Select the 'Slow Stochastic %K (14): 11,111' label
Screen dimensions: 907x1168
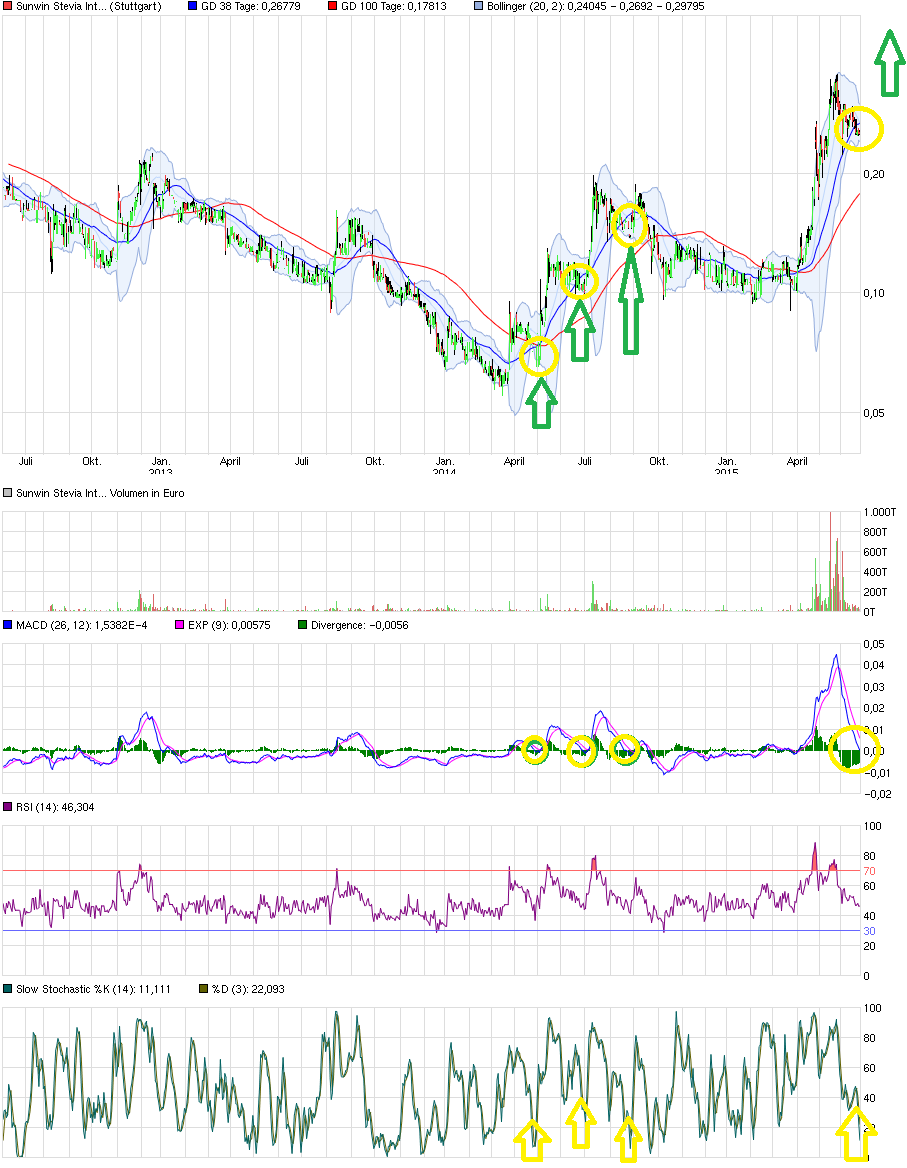point(93,989)
